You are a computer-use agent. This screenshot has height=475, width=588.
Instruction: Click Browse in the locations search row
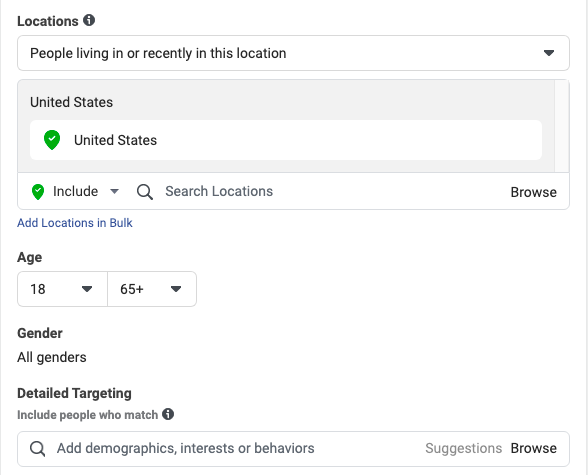tap(533, 192)
